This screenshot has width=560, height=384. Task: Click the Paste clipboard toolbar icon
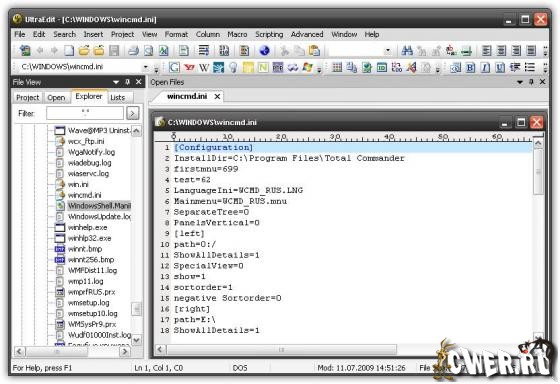314,51
